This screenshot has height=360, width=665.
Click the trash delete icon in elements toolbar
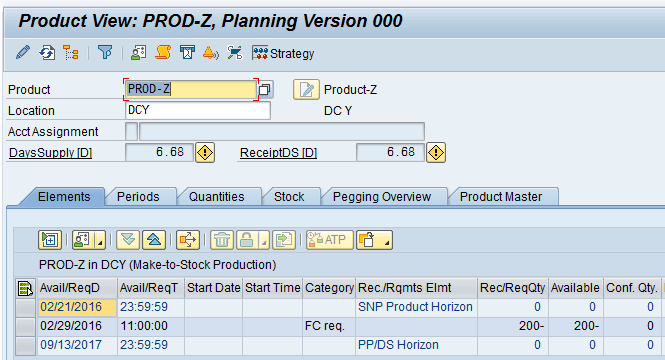[221, 240]
